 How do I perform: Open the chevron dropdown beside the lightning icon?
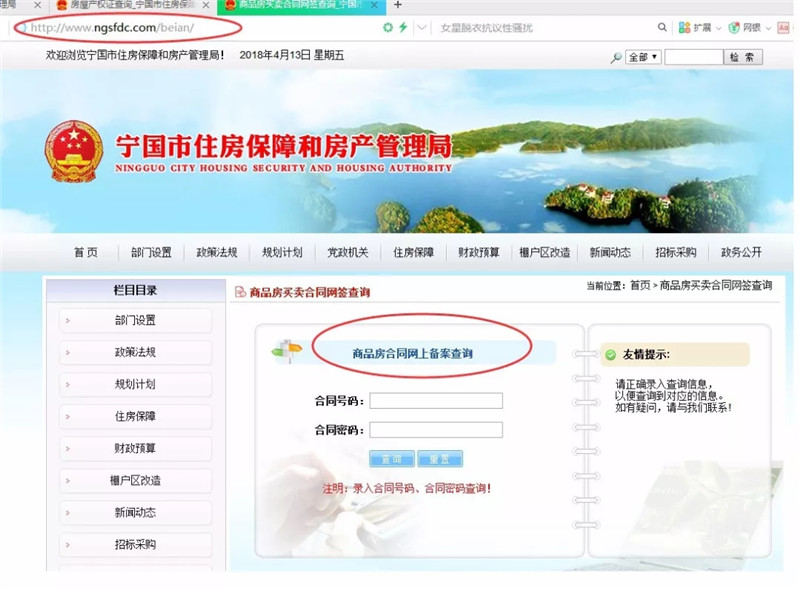[x=421, y=27]
